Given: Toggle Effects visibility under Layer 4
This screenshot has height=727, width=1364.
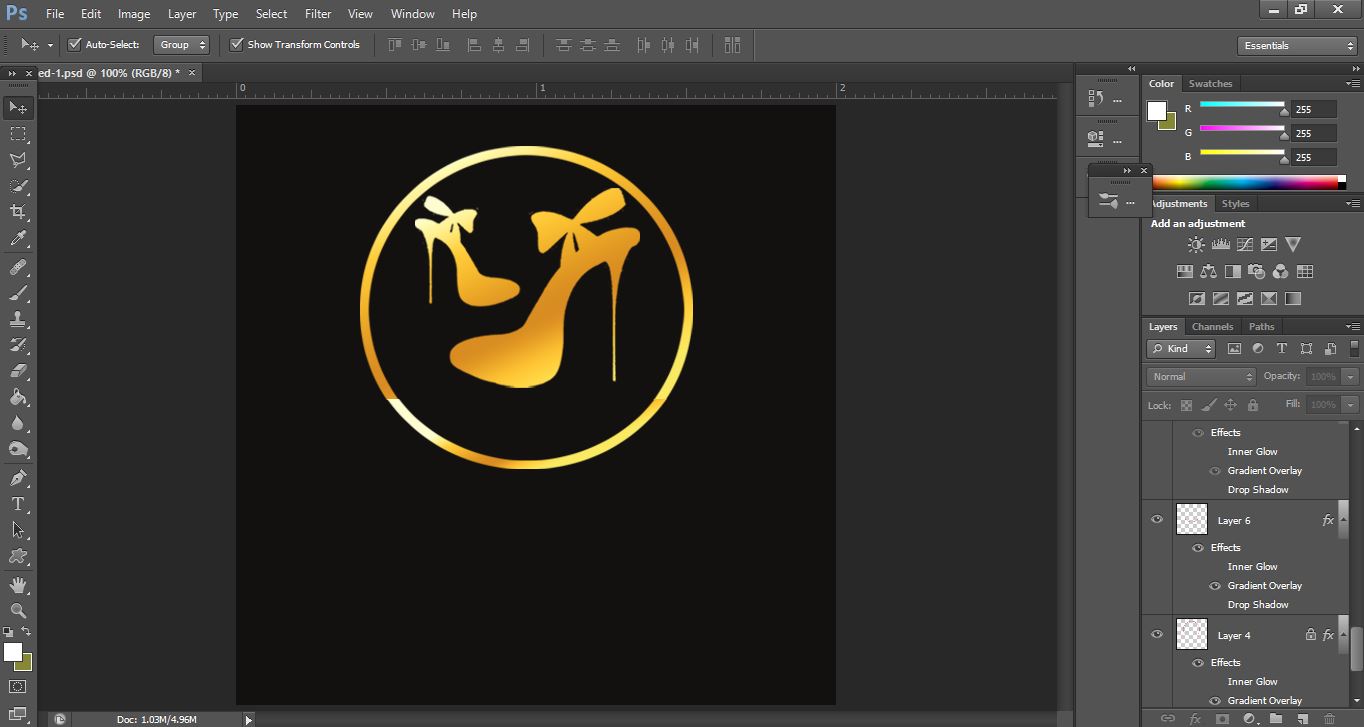Looking at the screenshot, I should coord(1197,663).
